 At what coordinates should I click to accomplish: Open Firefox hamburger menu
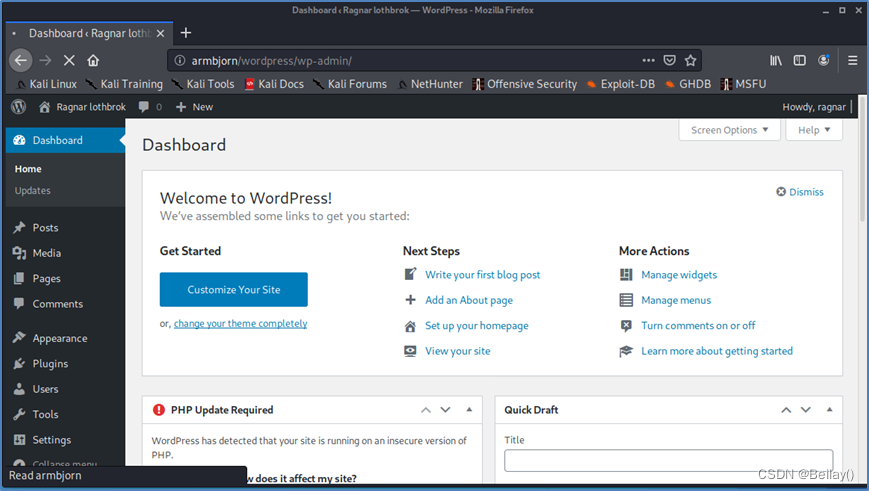pos(851,60)
